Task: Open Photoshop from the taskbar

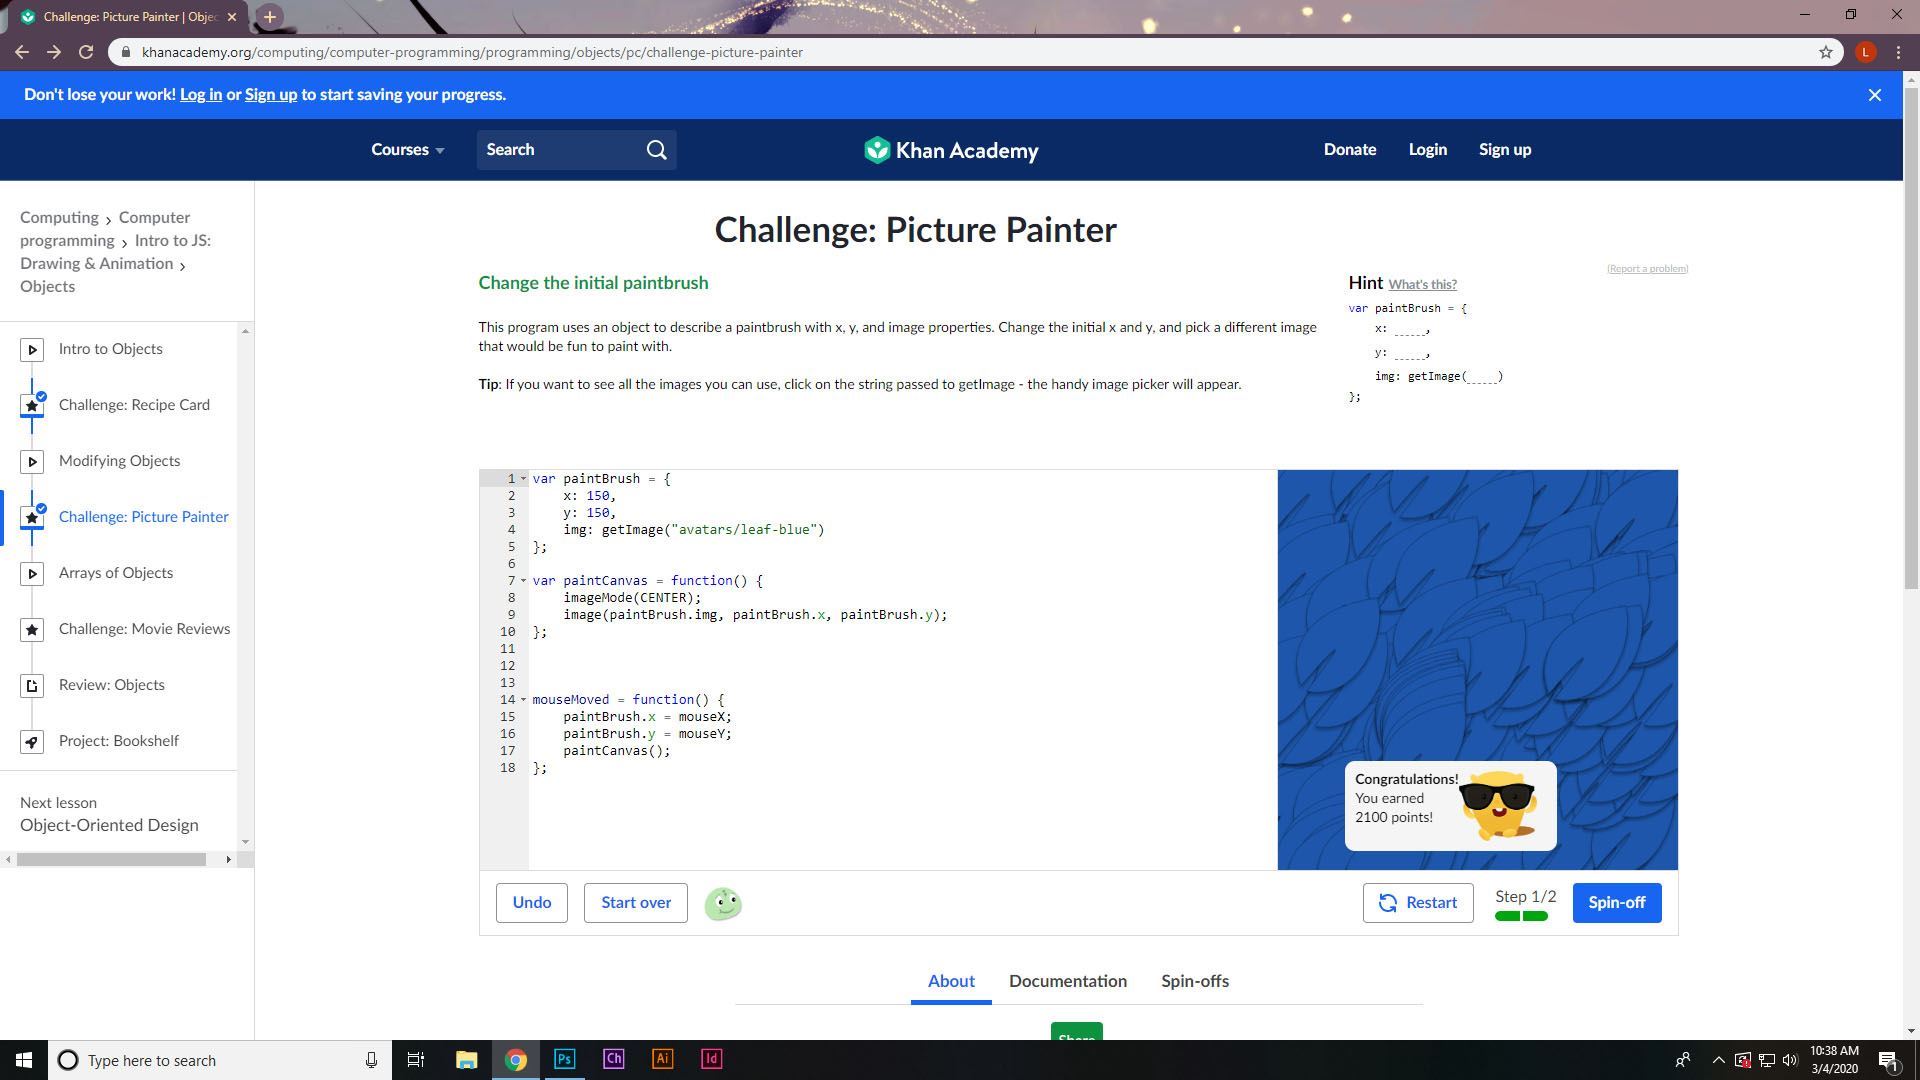Action: pos(564,1059)
